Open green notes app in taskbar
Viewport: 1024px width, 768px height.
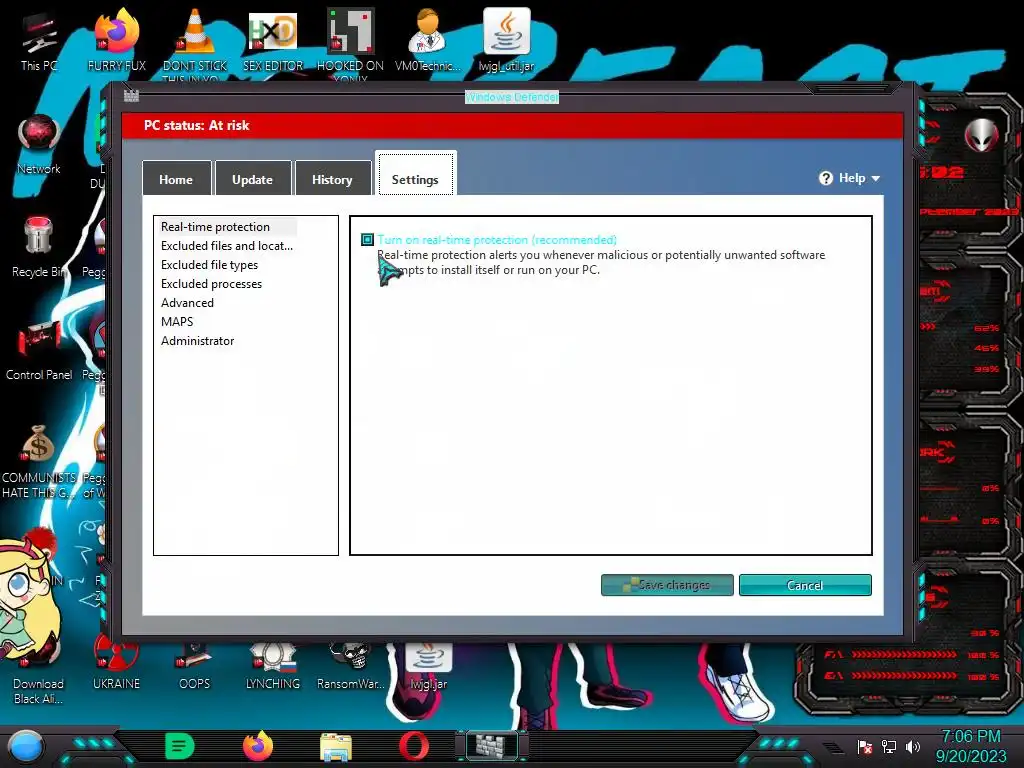(x=180, y=746)
